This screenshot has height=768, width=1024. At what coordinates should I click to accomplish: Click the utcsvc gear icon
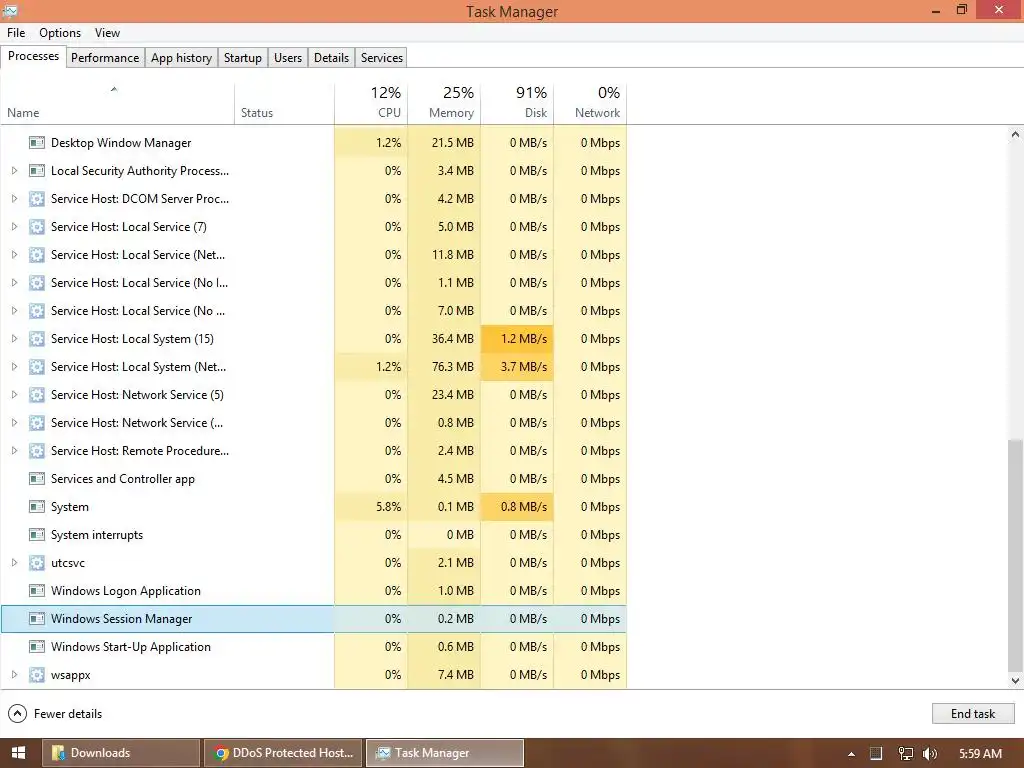coord(37,562)
